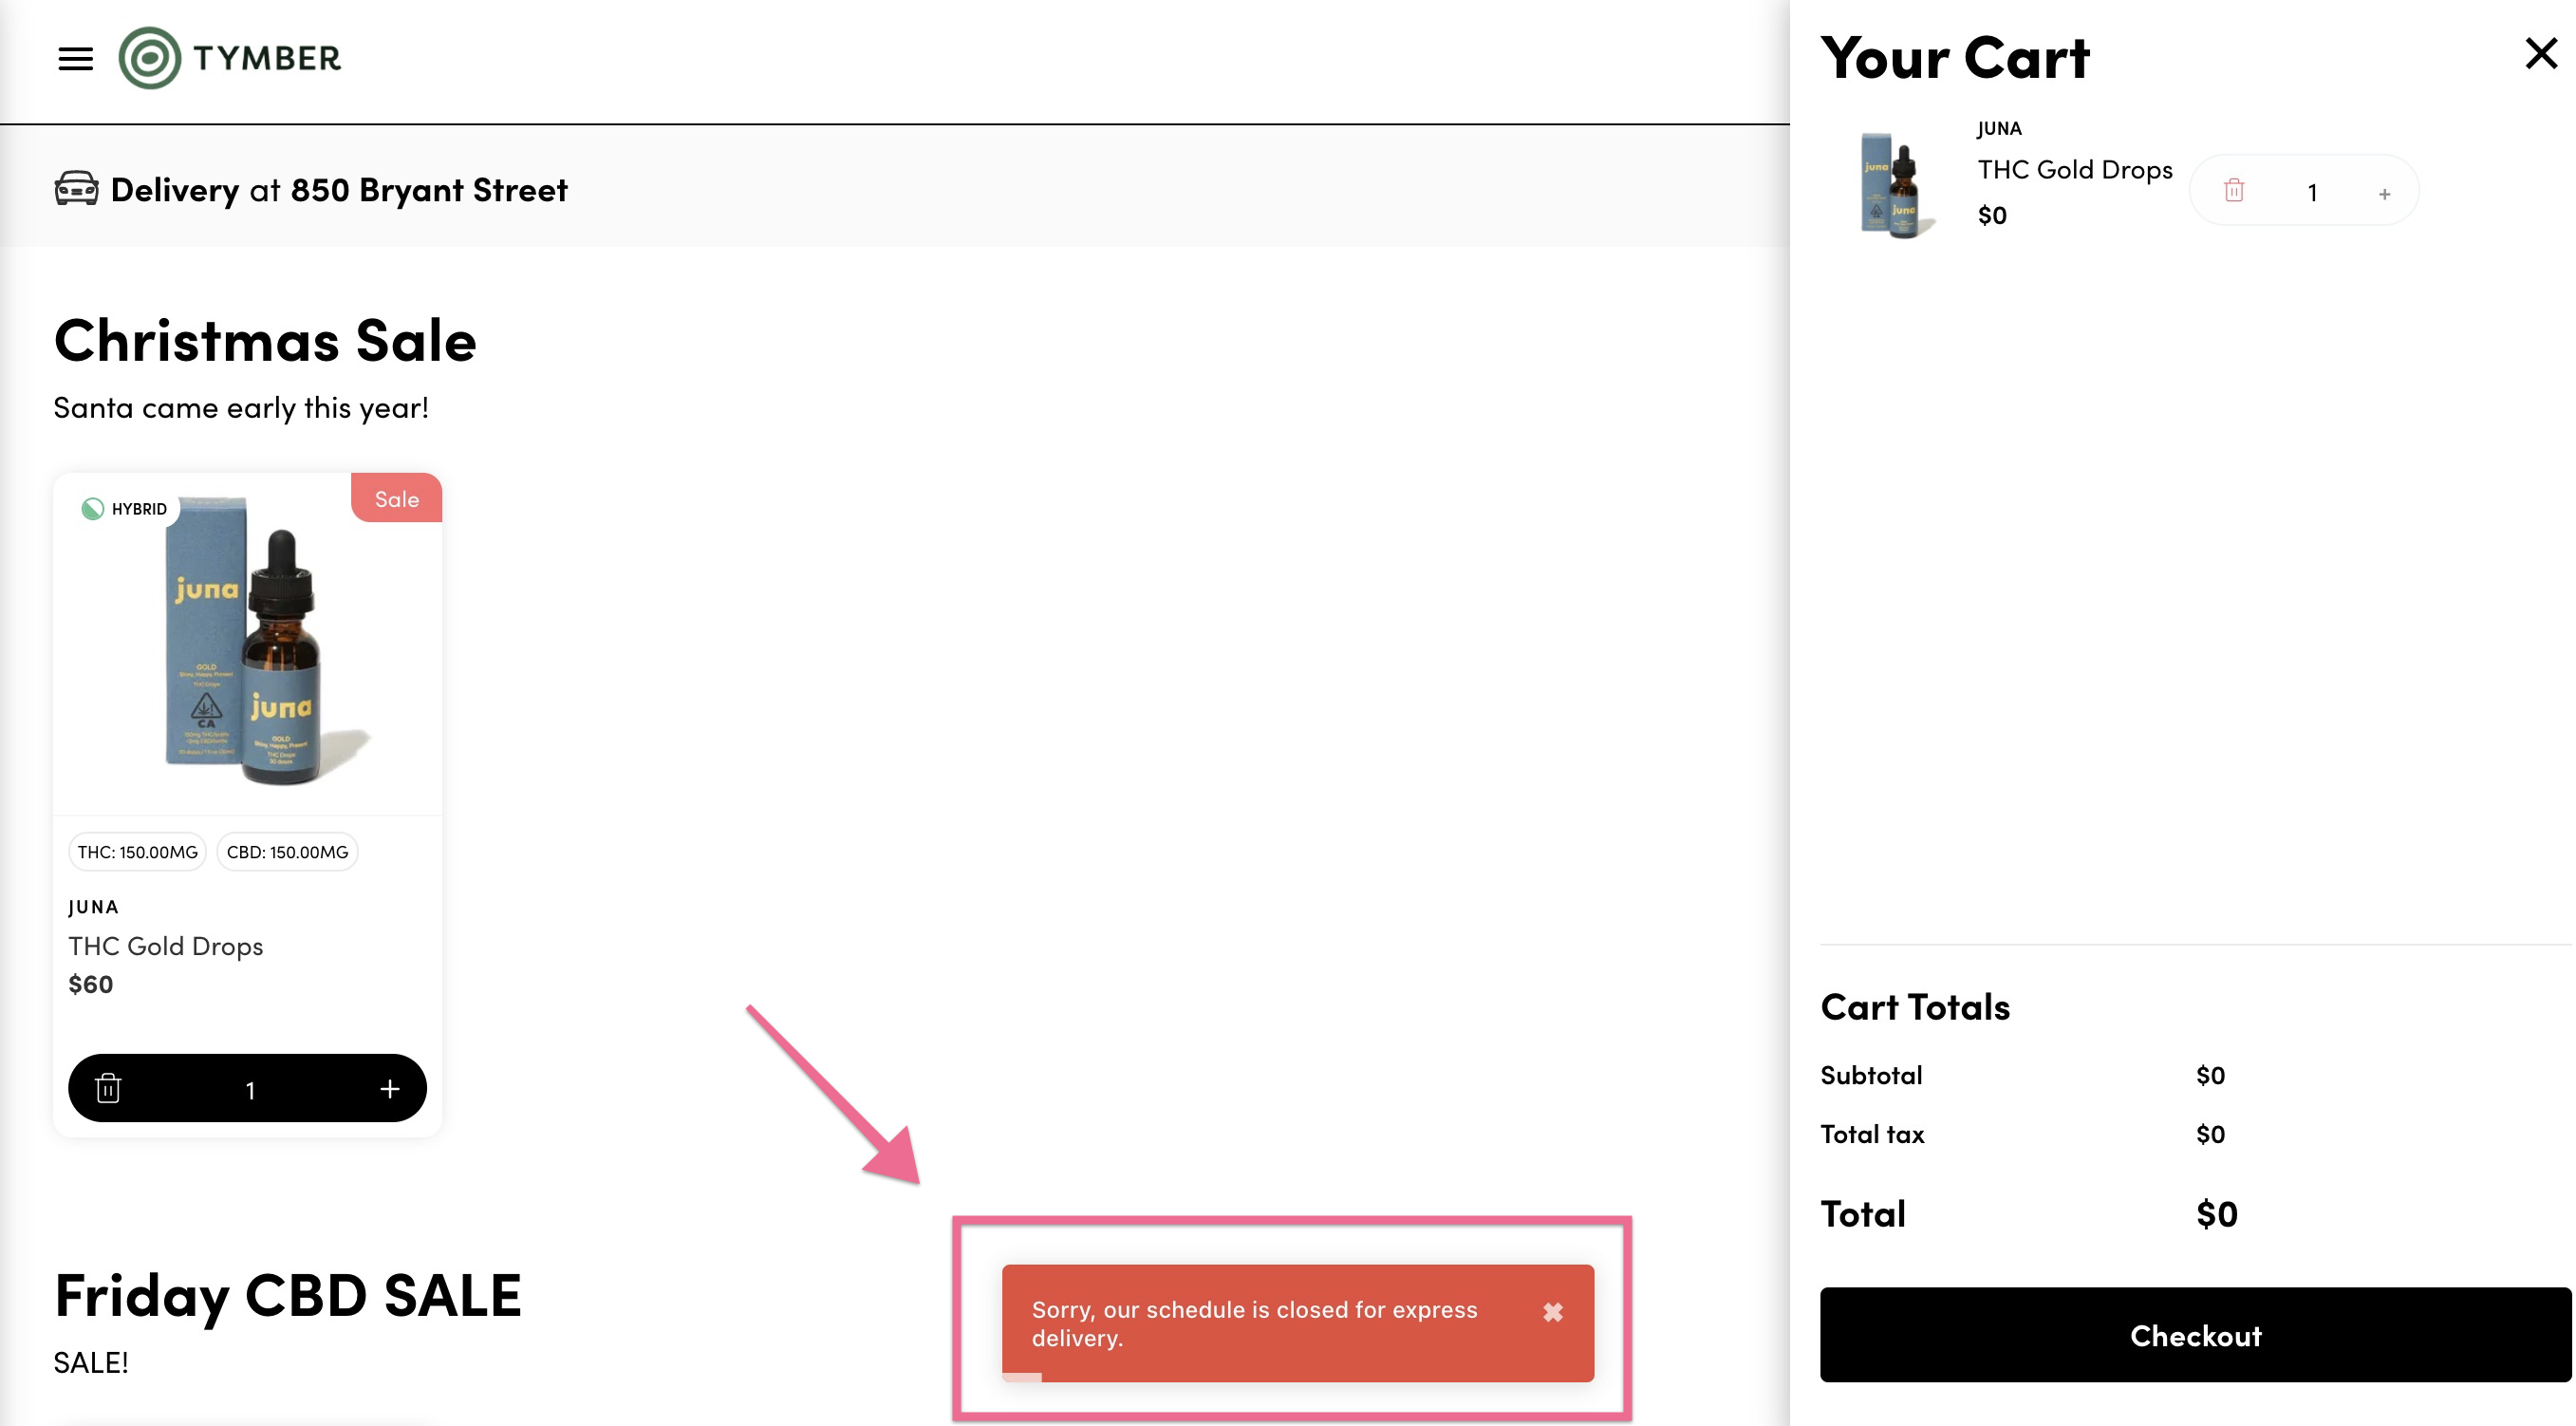Click the Friday CBD SALE heading
Image resolution: width=2576 pixels, height=1426 pixels.
coord(288,1296)
